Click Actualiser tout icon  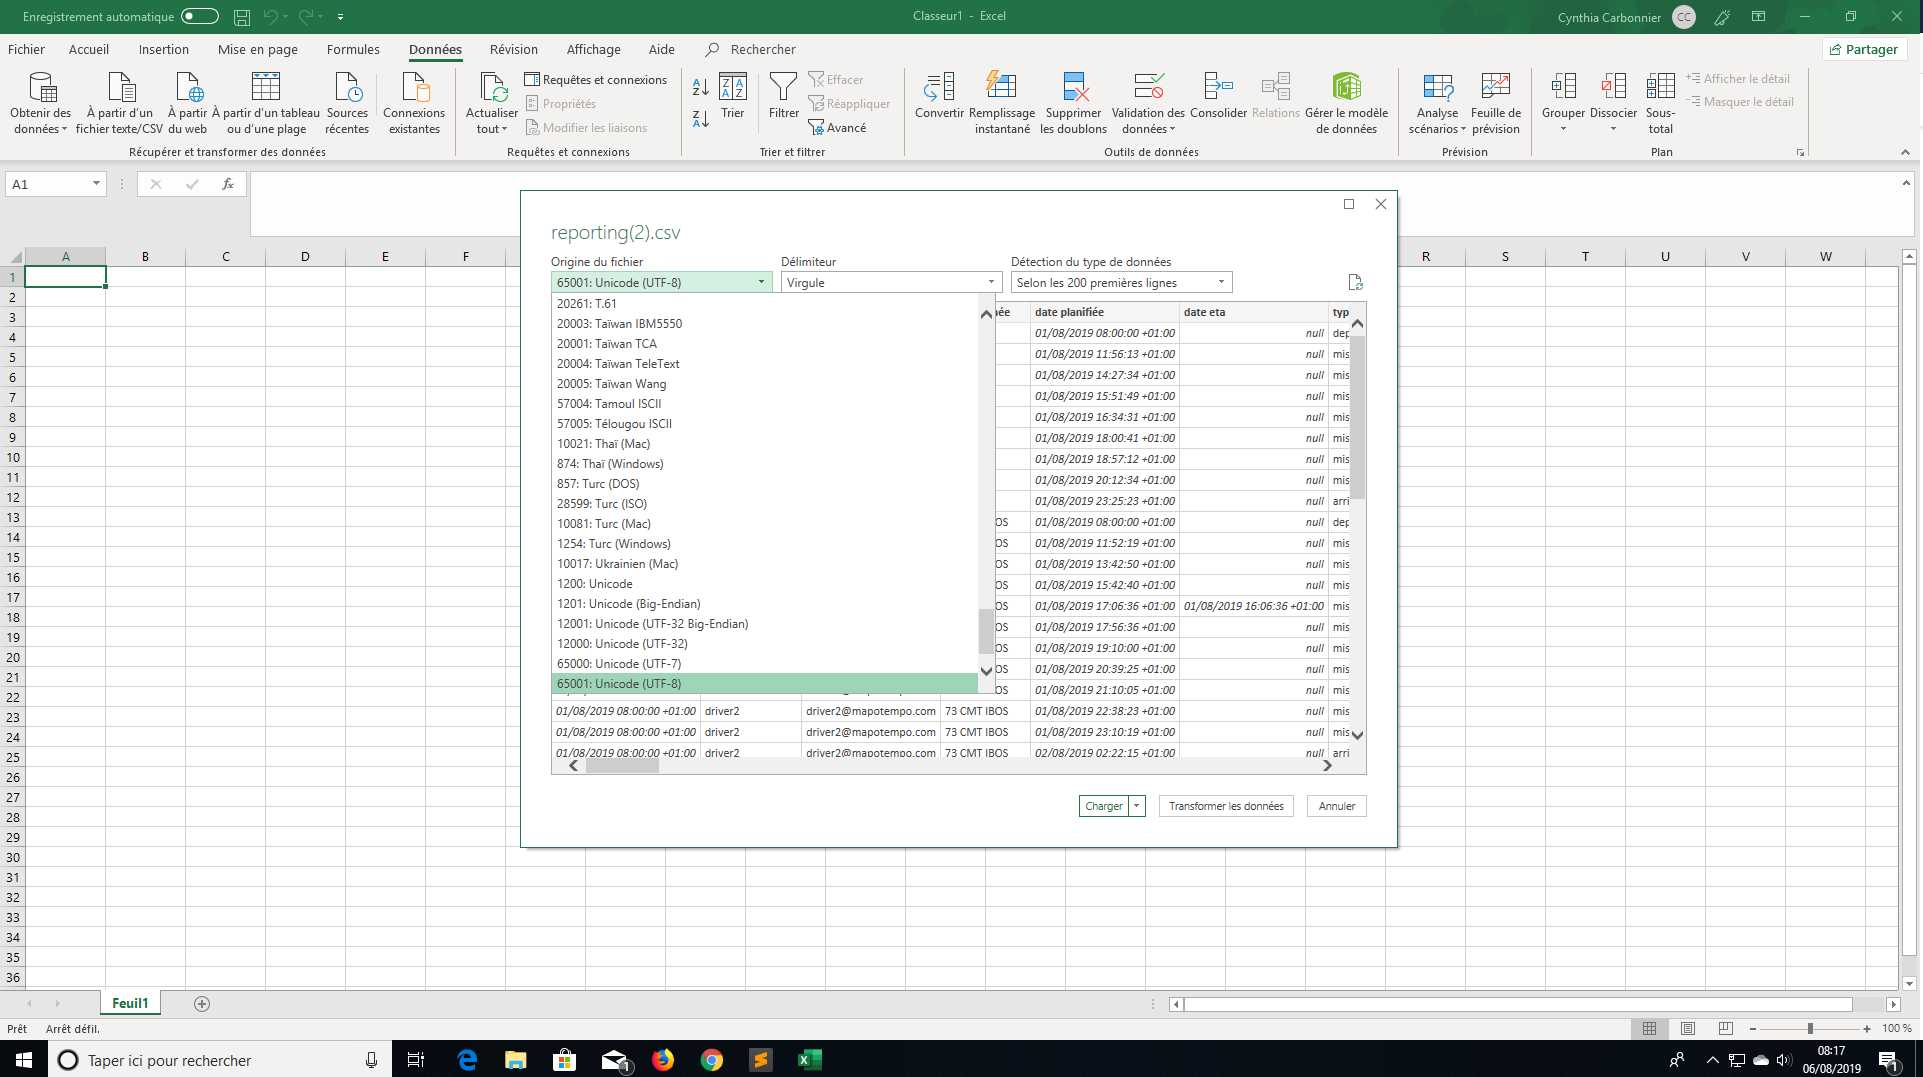(492, 87)
